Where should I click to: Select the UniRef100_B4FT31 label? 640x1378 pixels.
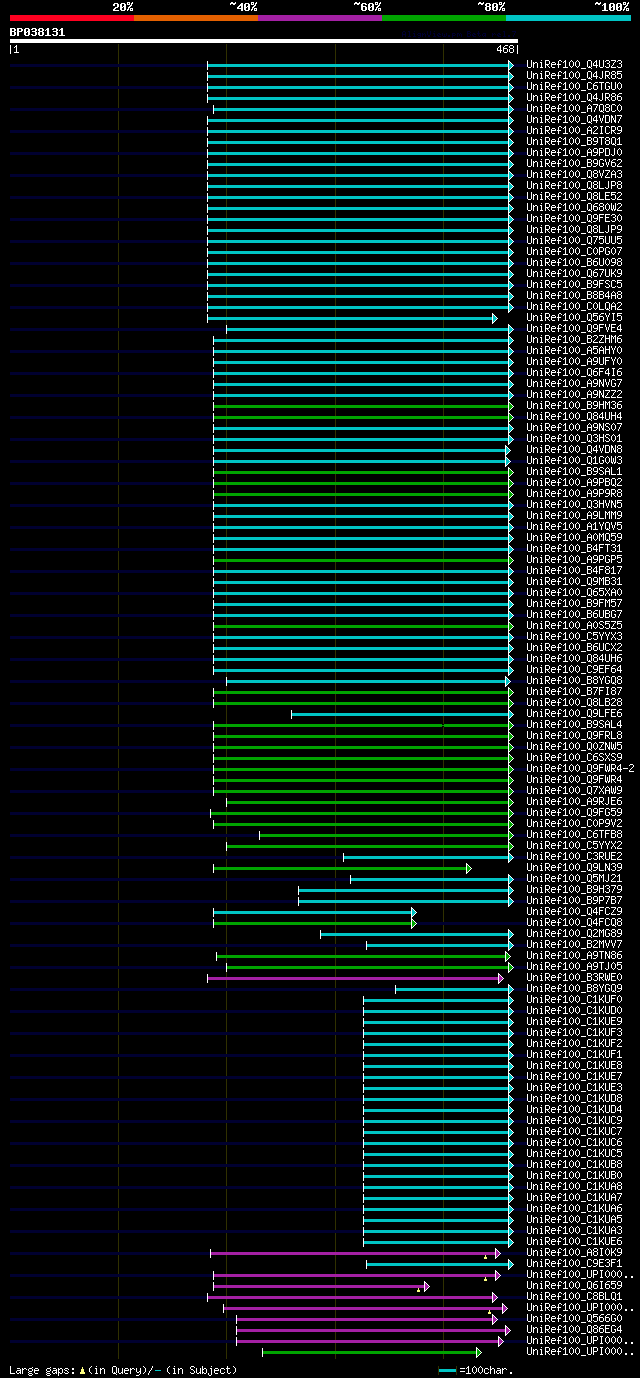coord(574,548)
